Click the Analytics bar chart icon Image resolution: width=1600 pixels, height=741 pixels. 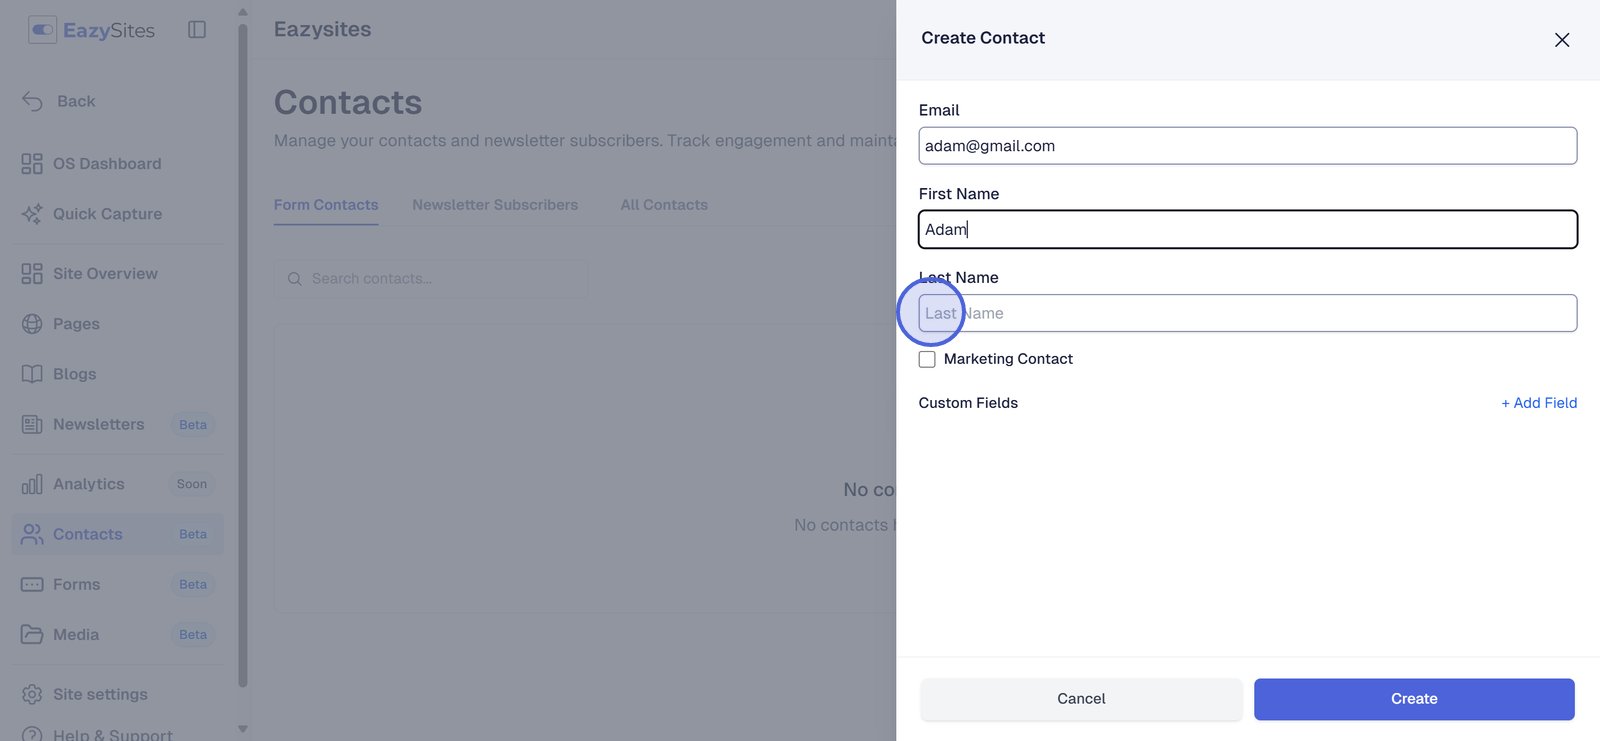point(32,484)
